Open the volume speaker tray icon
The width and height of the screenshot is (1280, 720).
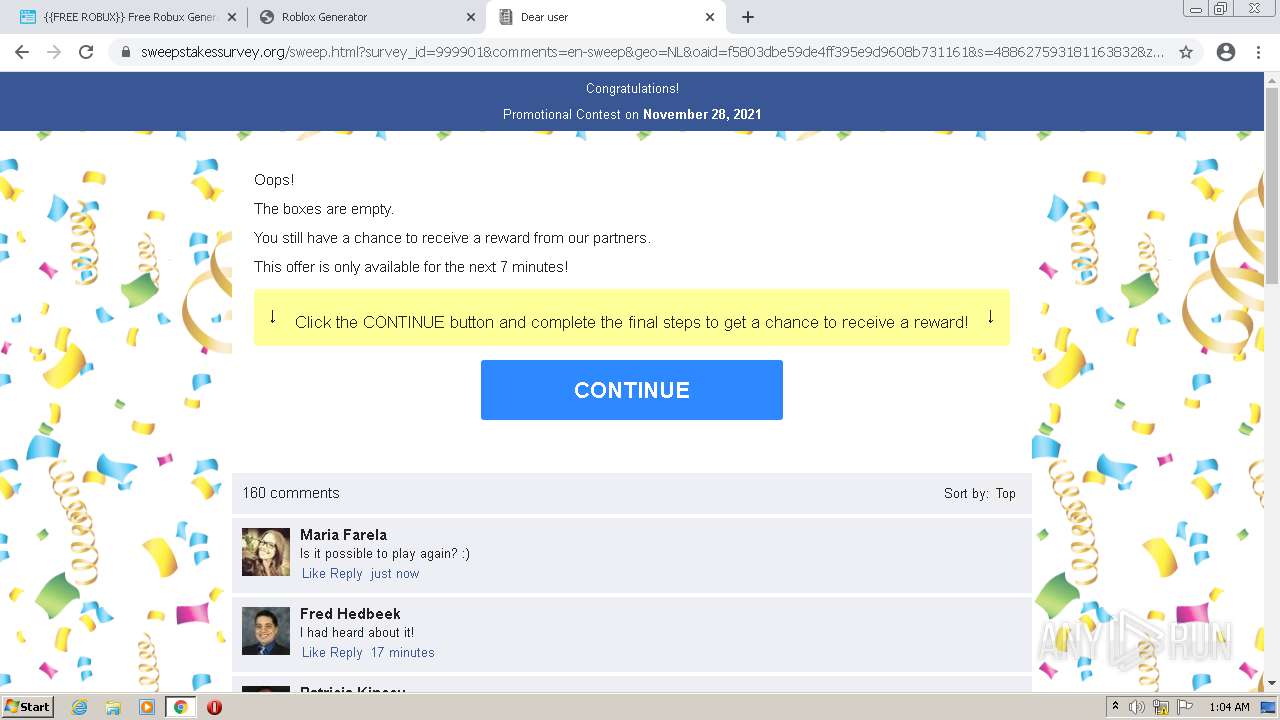point(1137,707)
